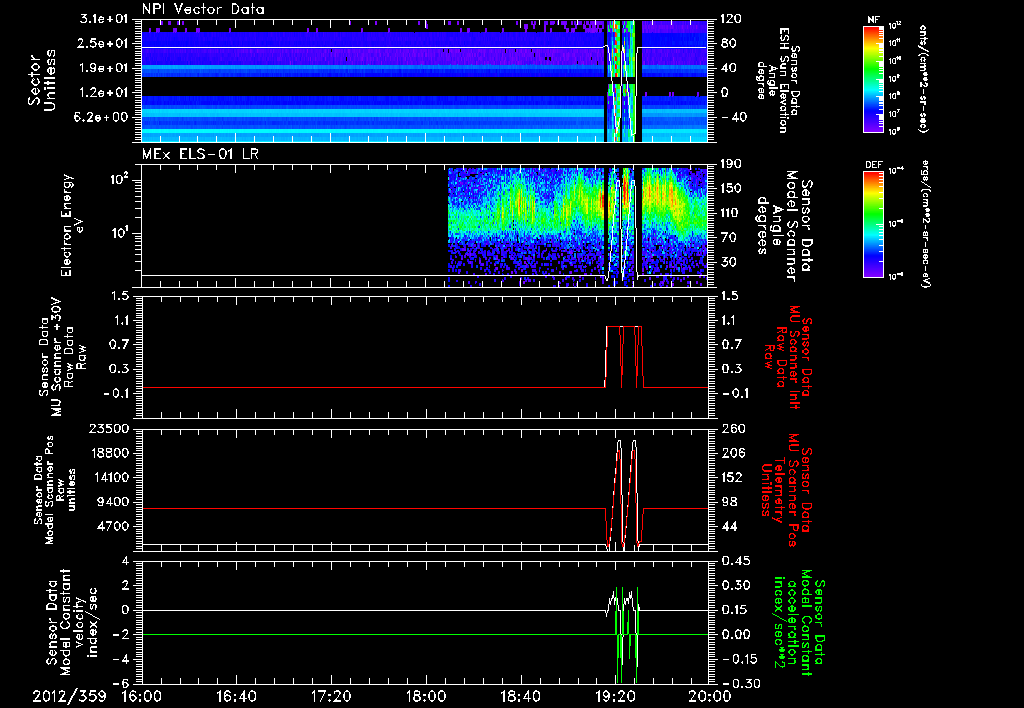Click the 14100 scanner position tick

pyautogui.click(x=108, y=477)
